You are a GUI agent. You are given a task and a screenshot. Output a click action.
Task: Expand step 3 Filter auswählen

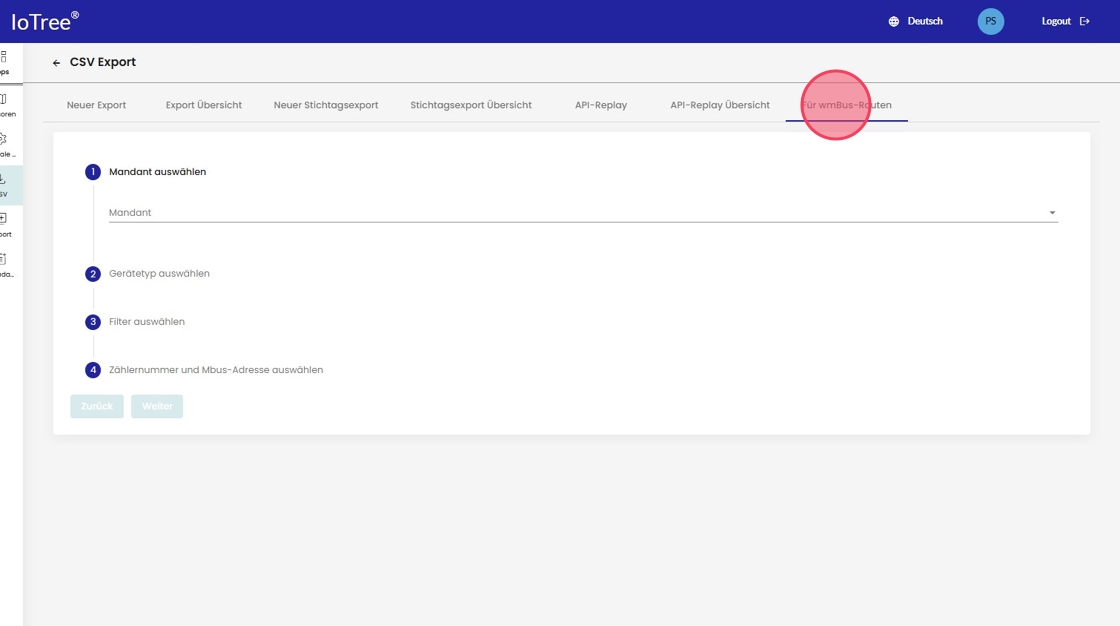[146, 322]
